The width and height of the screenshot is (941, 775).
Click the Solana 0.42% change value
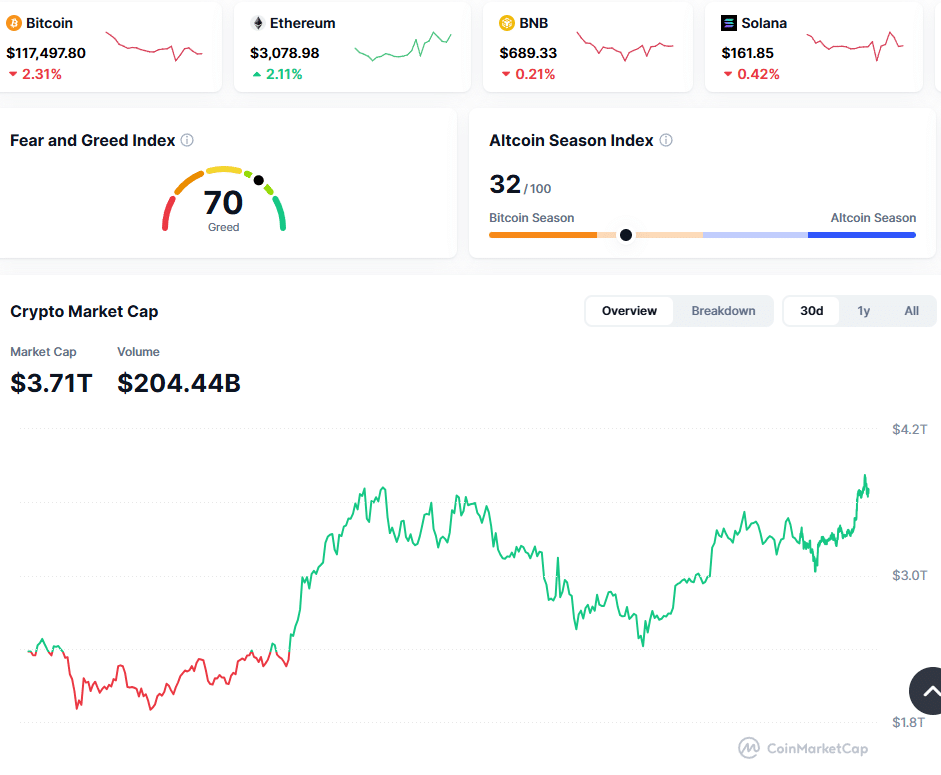click(759, 74)
